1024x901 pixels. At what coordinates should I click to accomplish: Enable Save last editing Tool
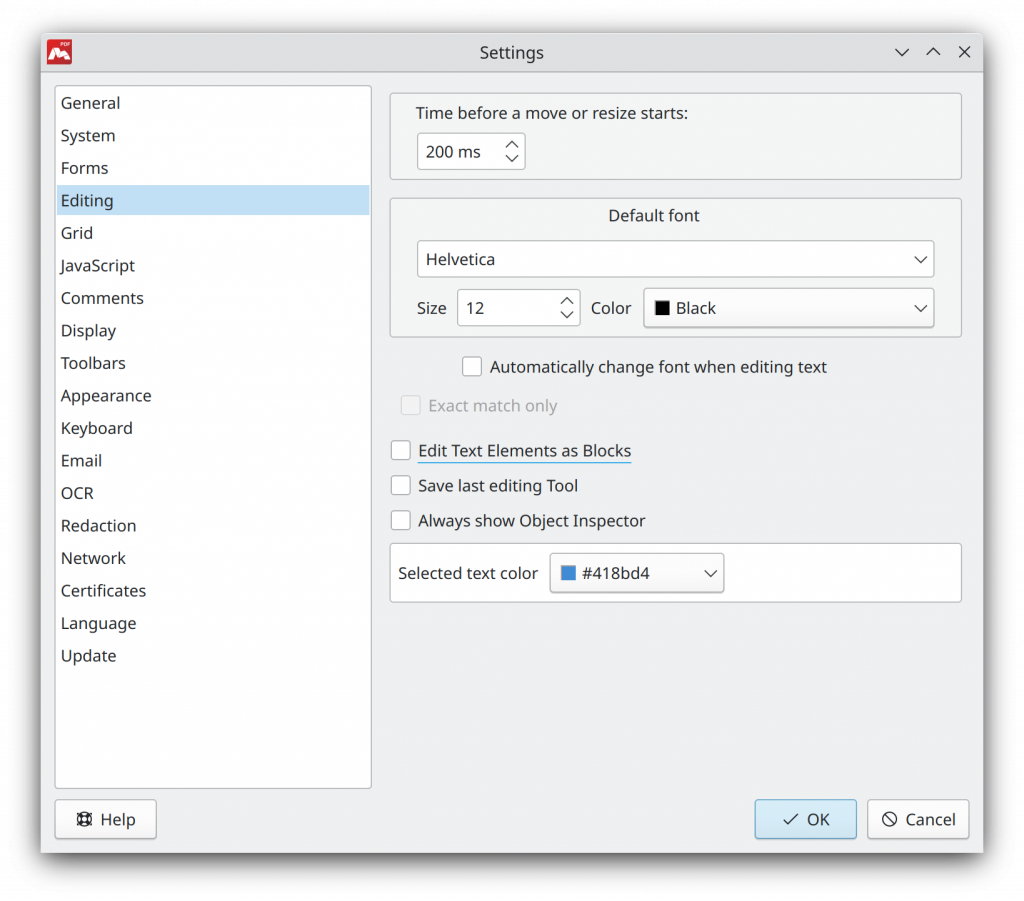(x=400, y=485)
